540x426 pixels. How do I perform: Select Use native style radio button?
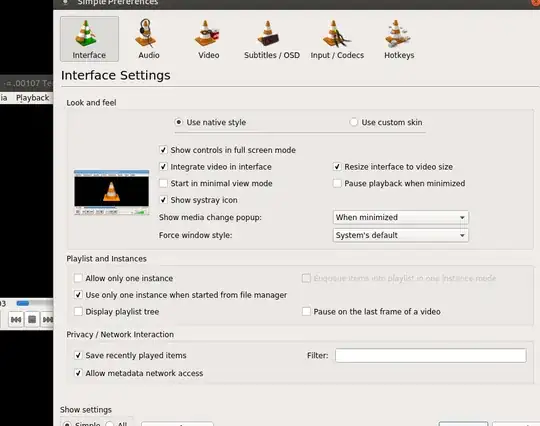[x=178, y=122]
